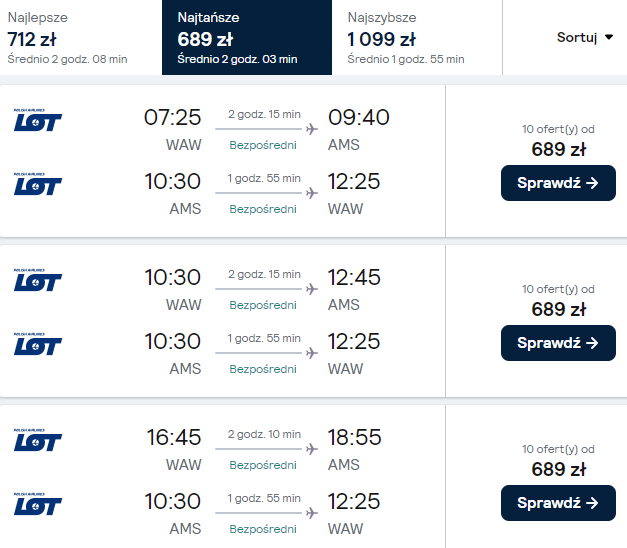Click airplane icon on 16:45 flight line

coord(311,449)
